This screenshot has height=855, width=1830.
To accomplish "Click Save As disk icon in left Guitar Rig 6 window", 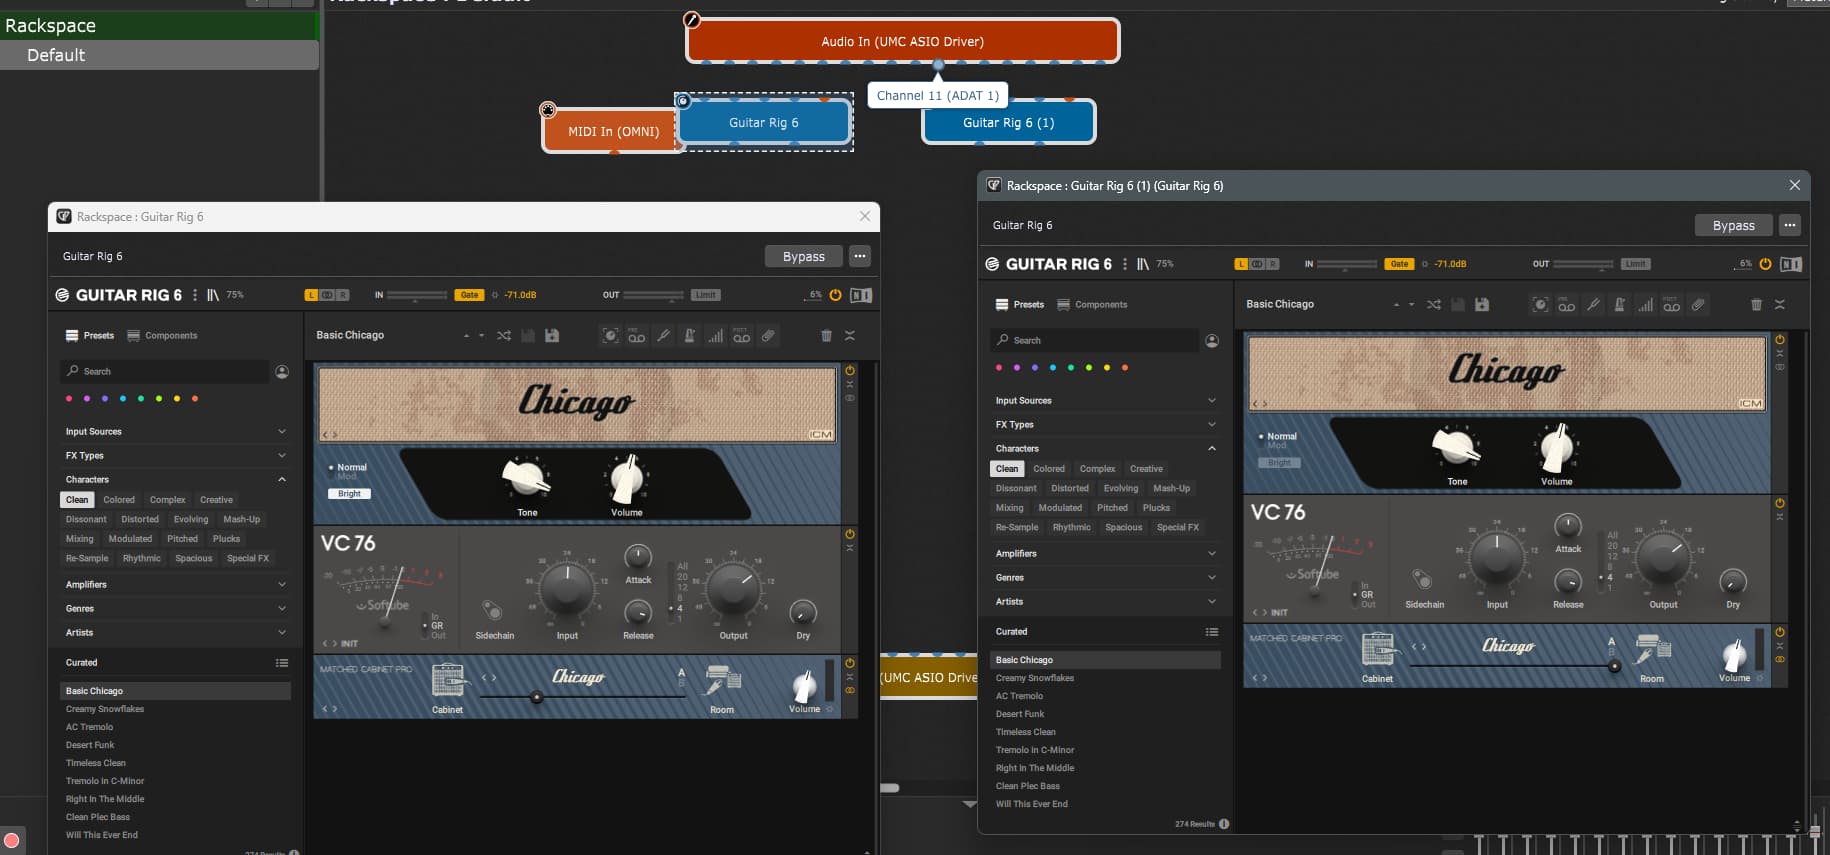I will click(552, 336).
